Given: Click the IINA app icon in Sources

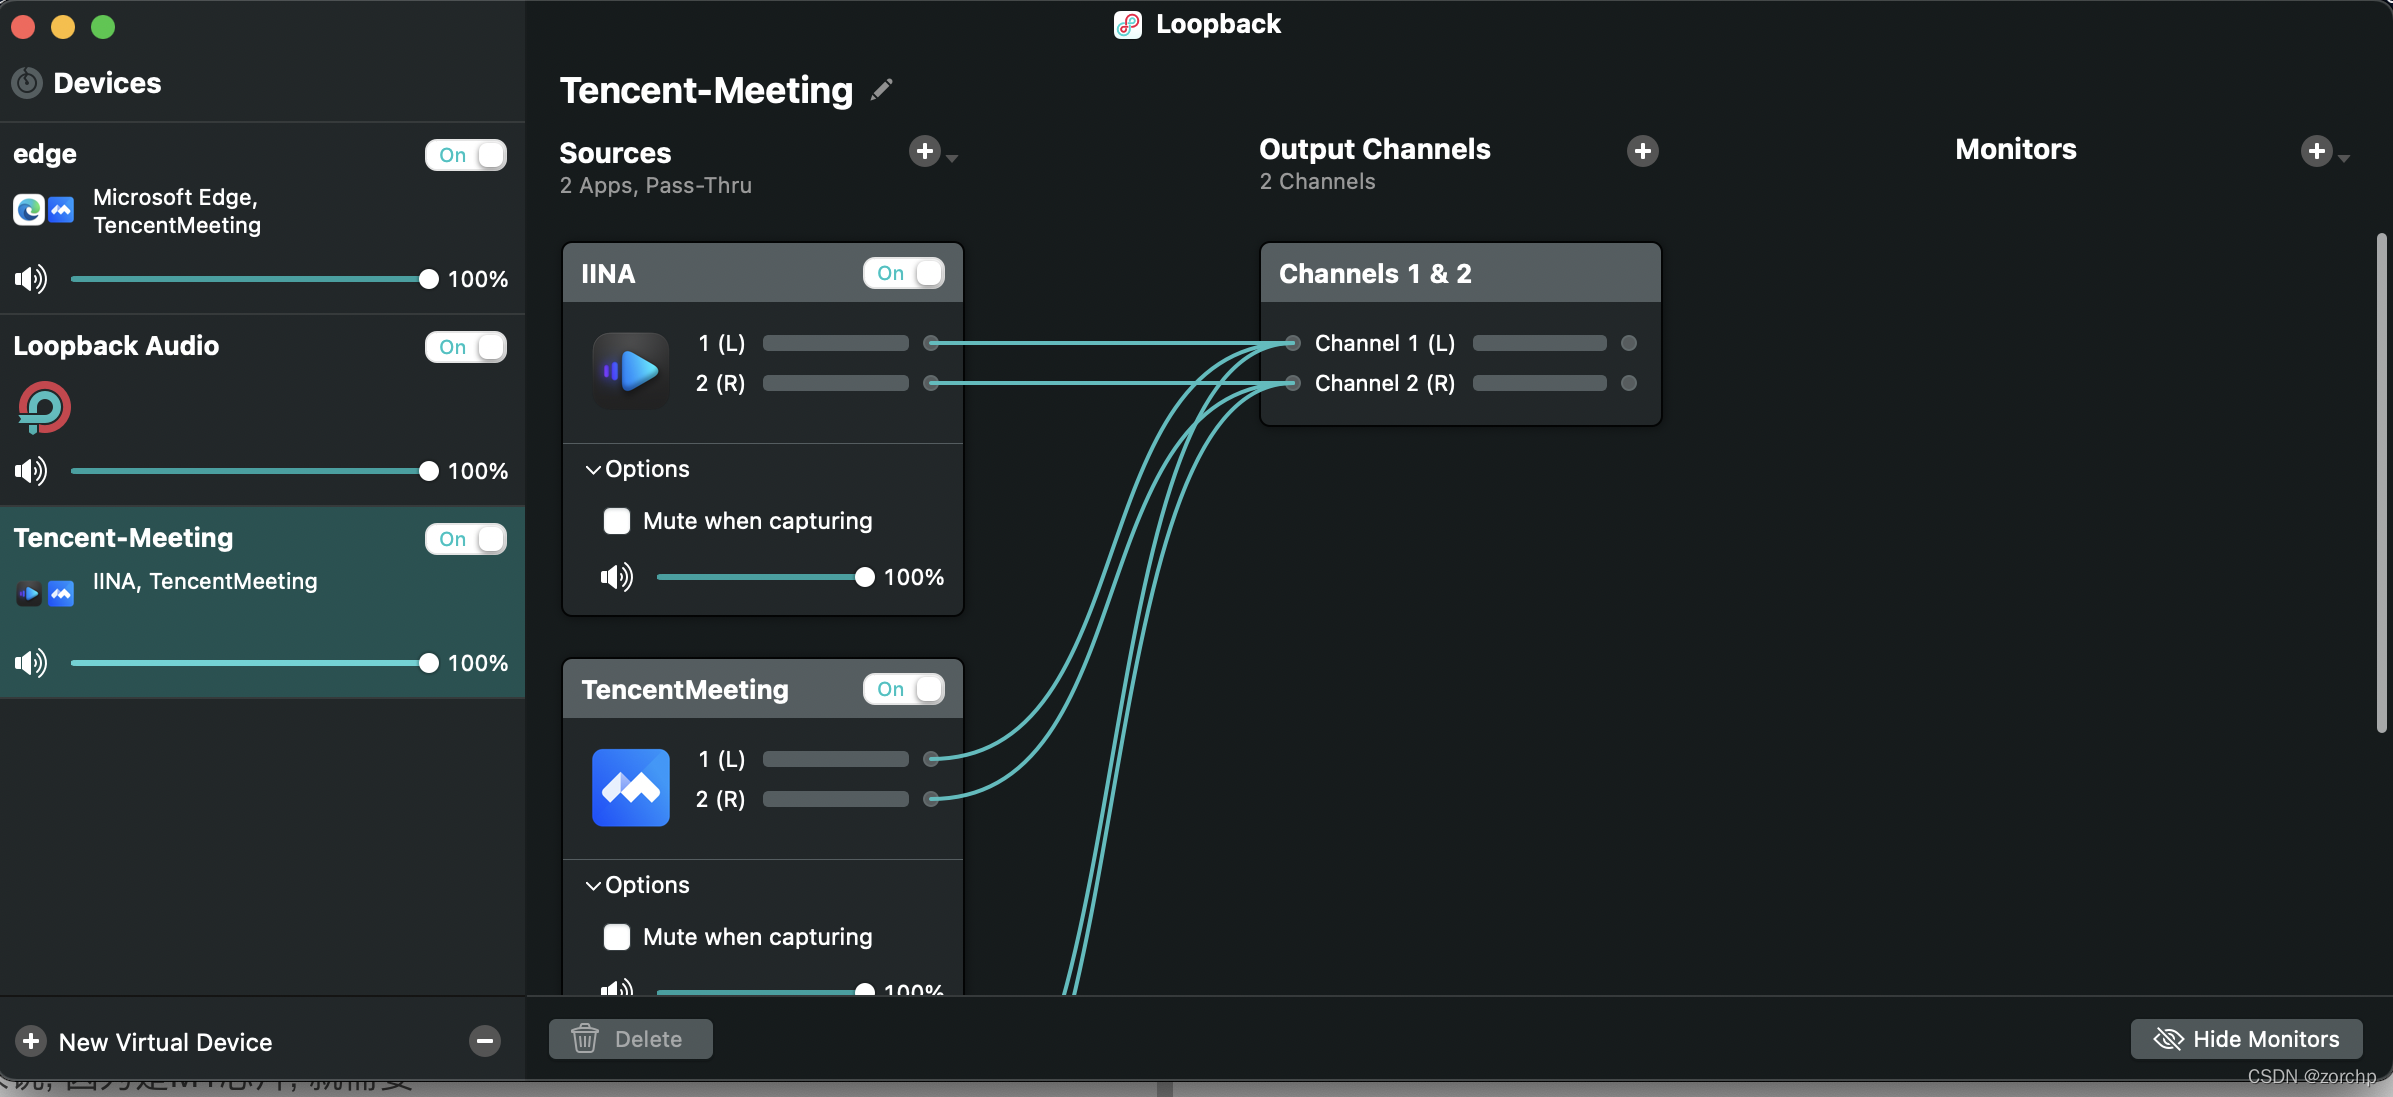Looking at the screenshot, I should coord(630,371).
